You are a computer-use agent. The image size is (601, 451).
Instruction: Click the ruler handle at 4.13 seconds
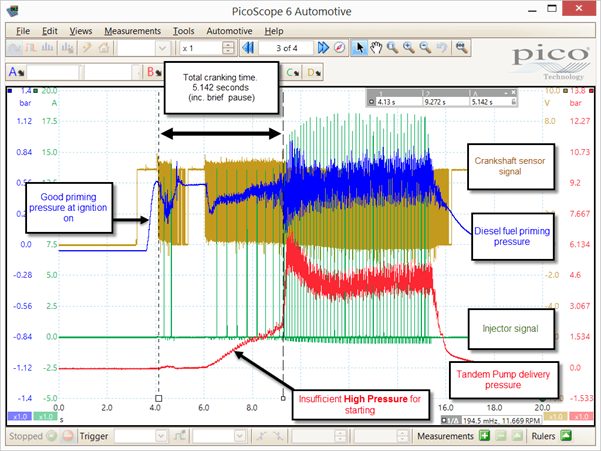158,399
